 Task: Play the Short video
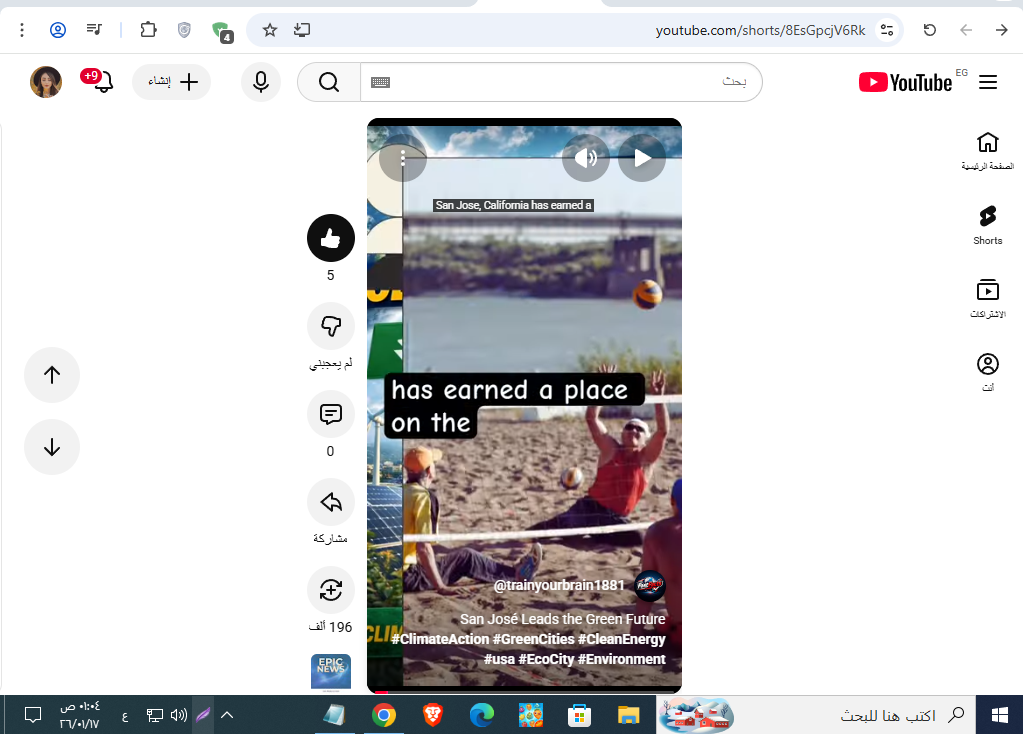coord(642,158)
